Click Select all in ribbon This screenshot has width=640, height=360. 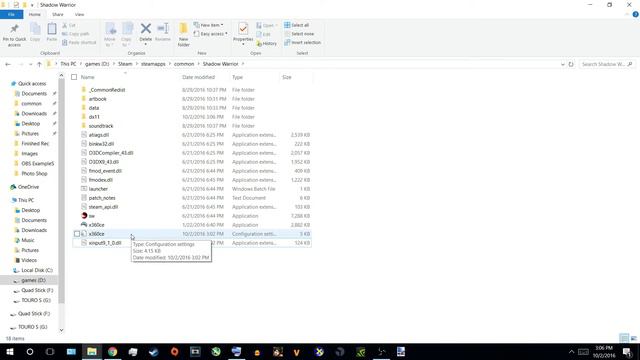297,25
